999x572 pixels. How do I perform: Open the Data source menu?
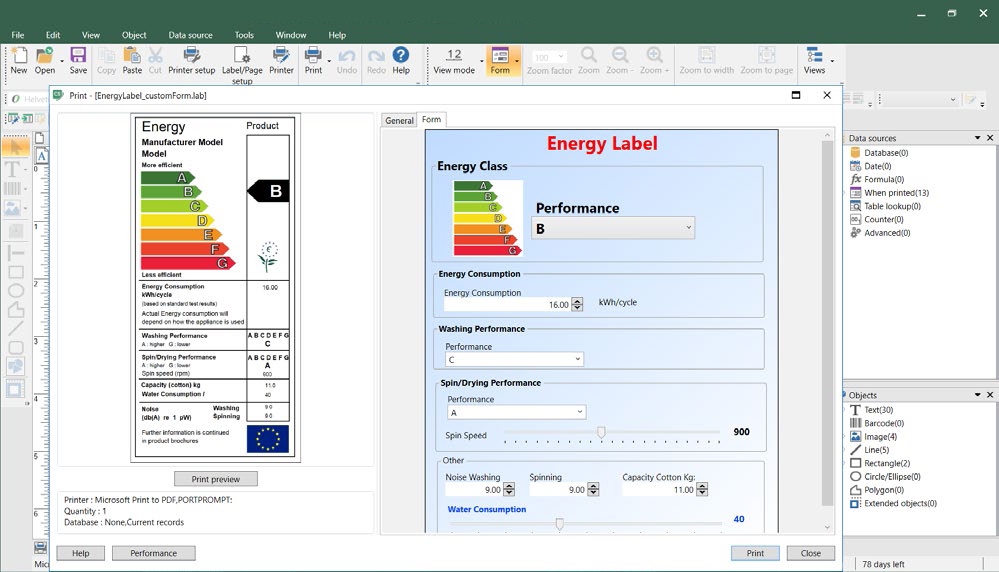pyautogui.click(x=190, y=35)
